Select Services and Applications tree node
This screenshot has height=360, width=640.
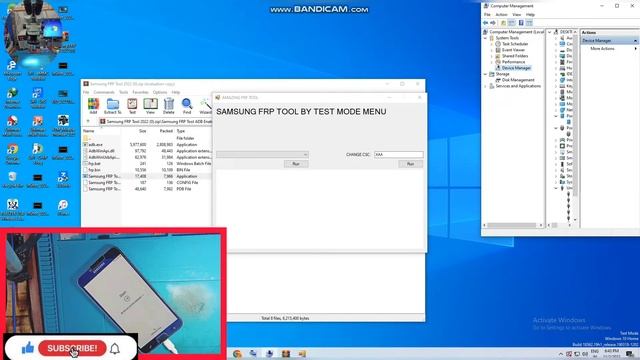518,86
